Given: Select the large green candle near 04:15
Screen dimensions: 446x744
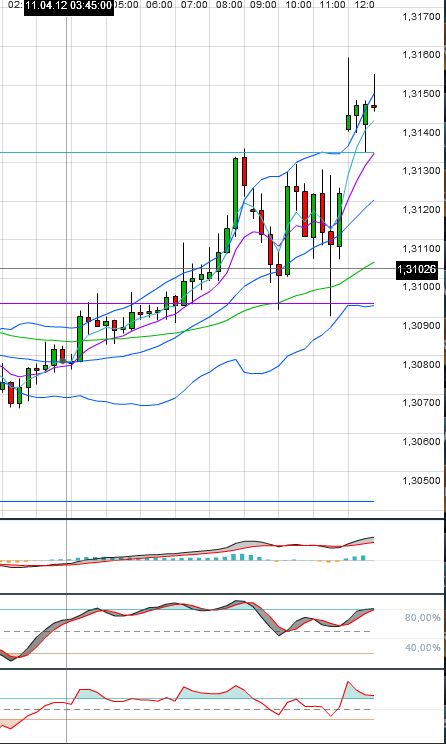Looking at the screenshot, I should 80,339.
